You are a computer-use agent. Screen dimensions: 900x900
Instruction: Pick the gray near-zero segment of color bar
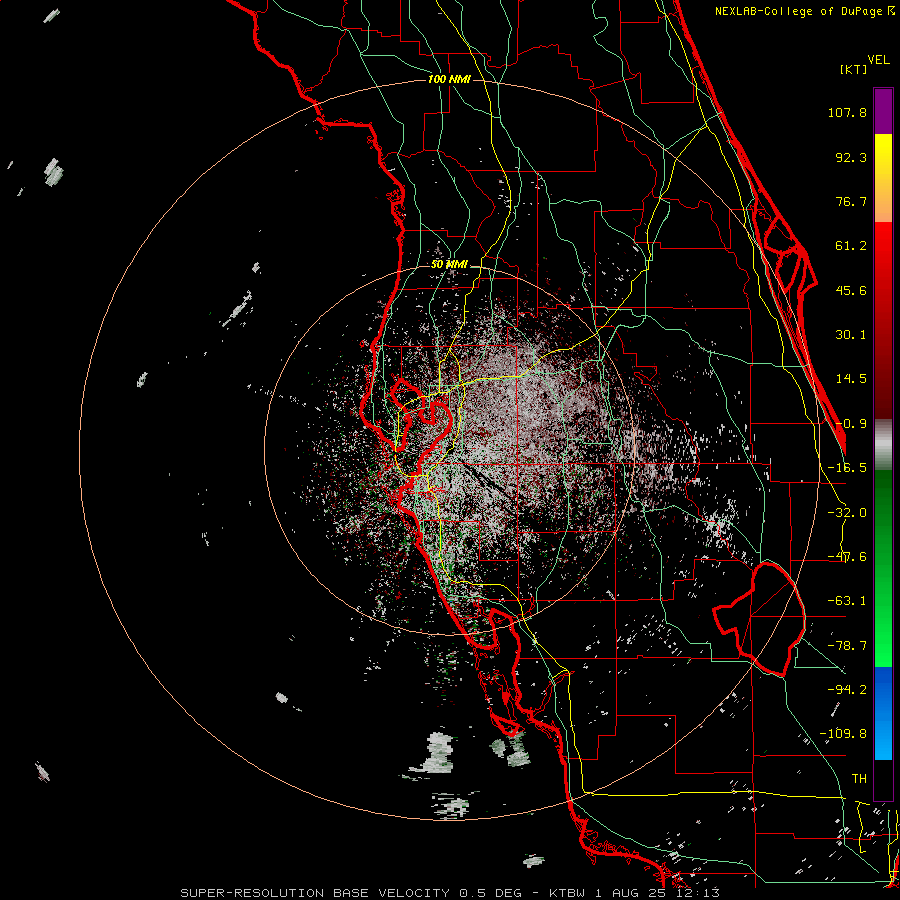pos(883,444)
